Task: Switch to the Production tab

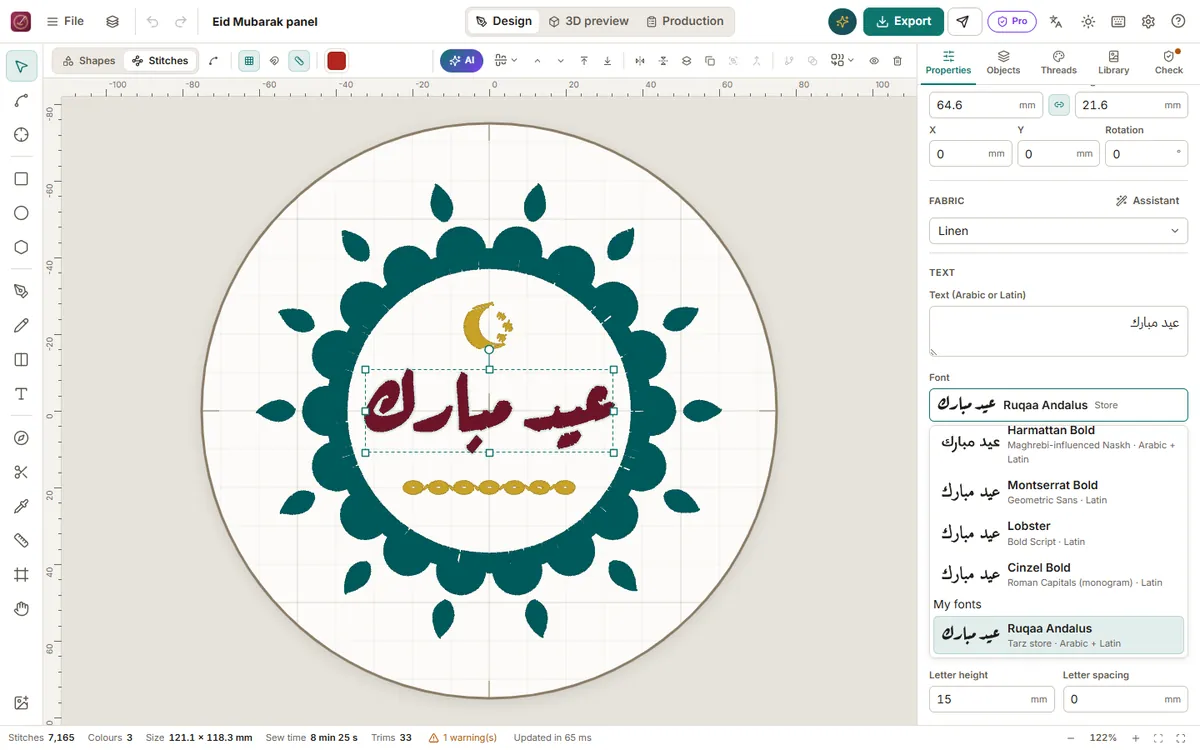Action: (685, 21)
